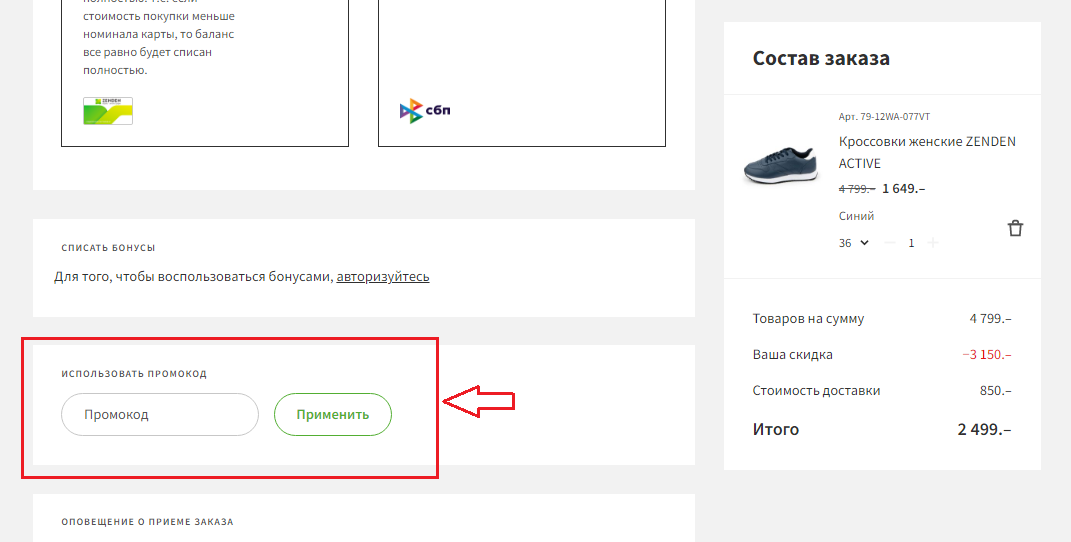Open the blue sneaker product thumbnail
This screenshot has width=1071, height=542.
pyautogui.click(x=781, y=165)
